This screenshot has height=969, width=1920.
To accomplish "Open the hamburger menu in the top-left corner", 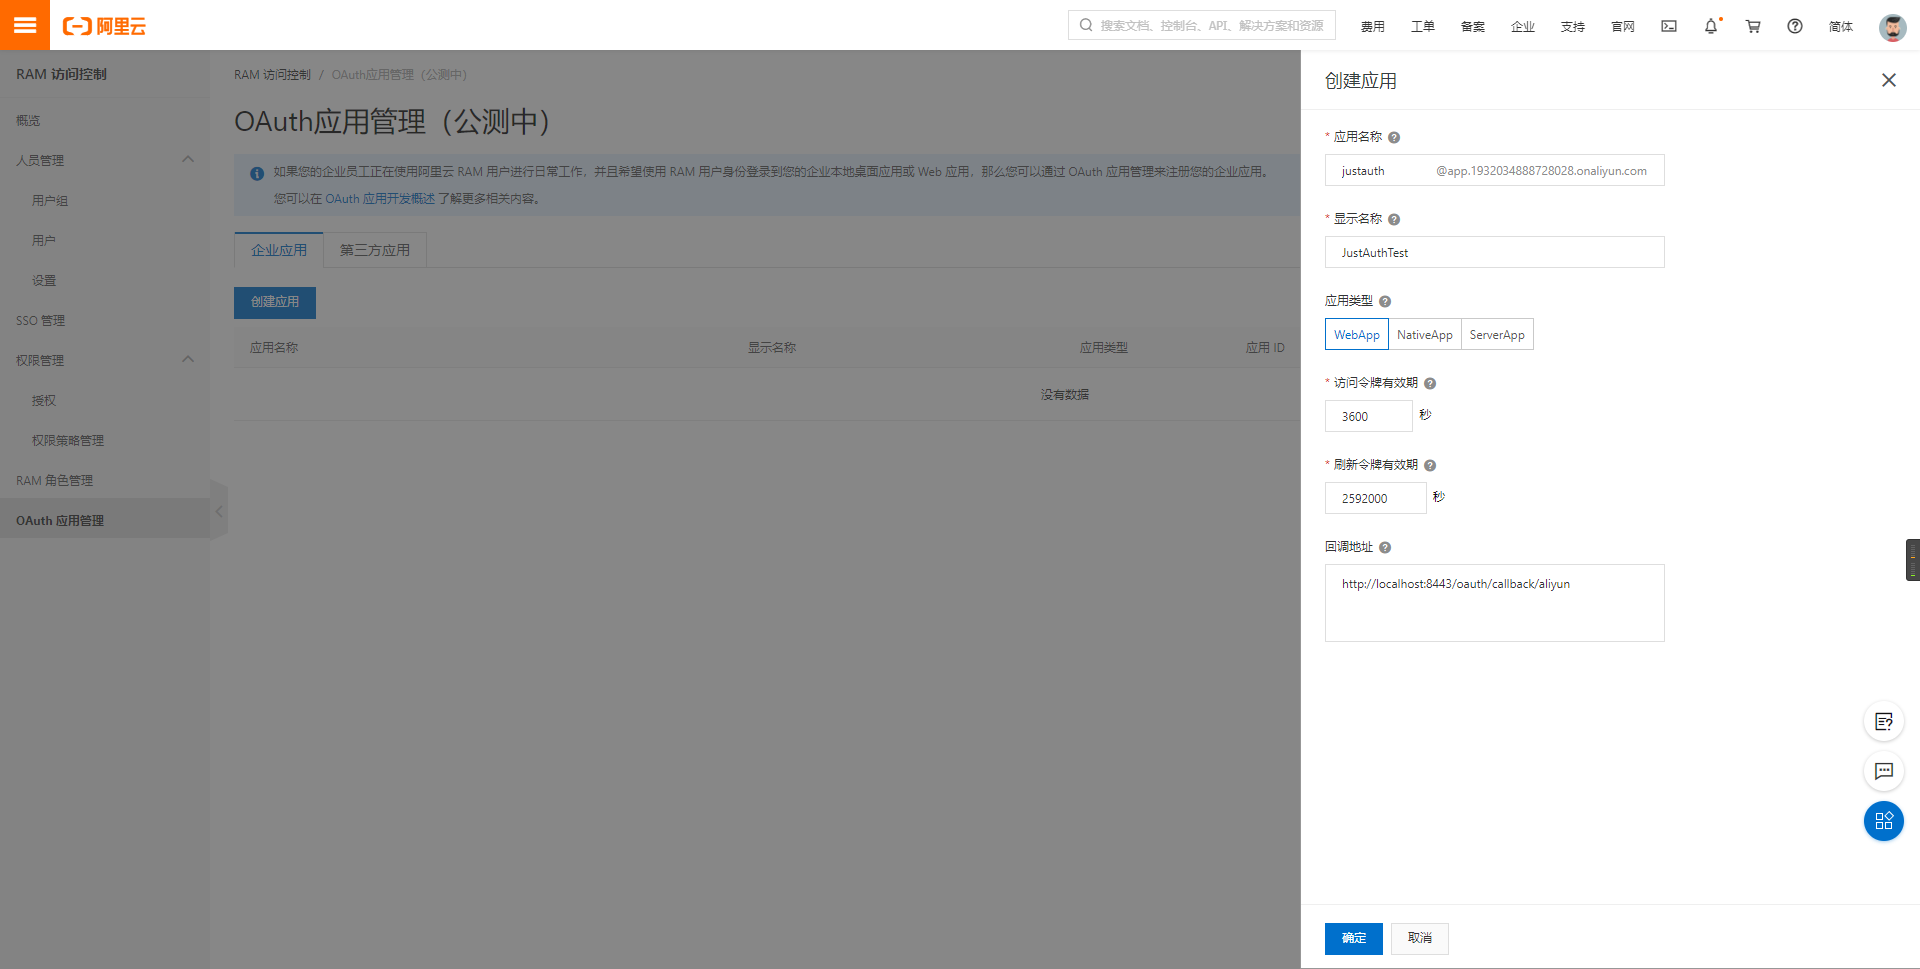I will pos(25,25).
